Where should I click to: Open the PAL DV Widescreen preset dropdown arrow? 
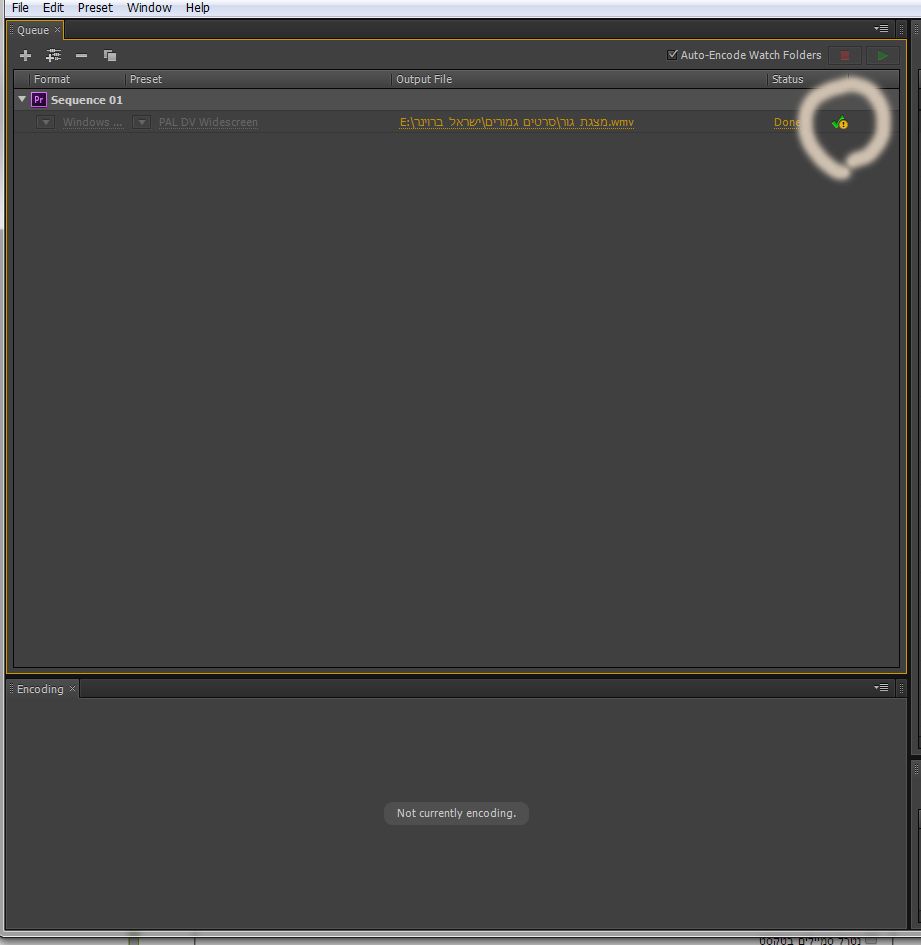(142, 122)
